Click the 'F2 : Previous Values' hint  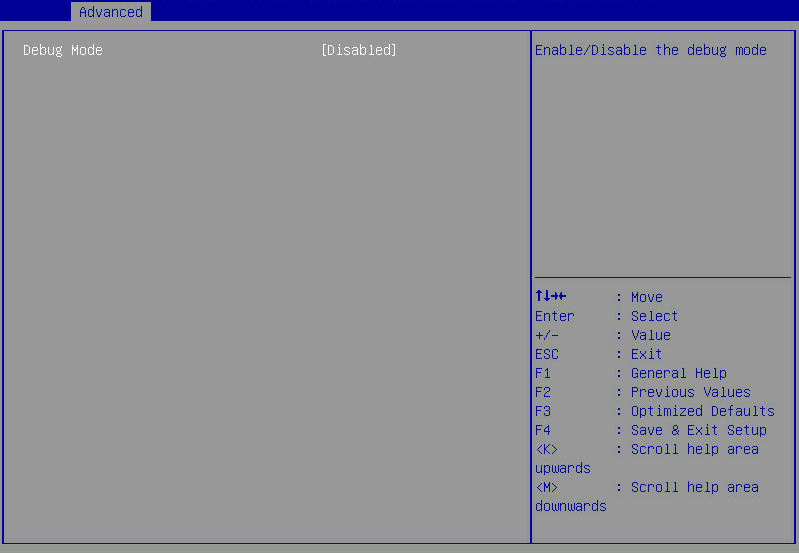(x=643, y=392)
